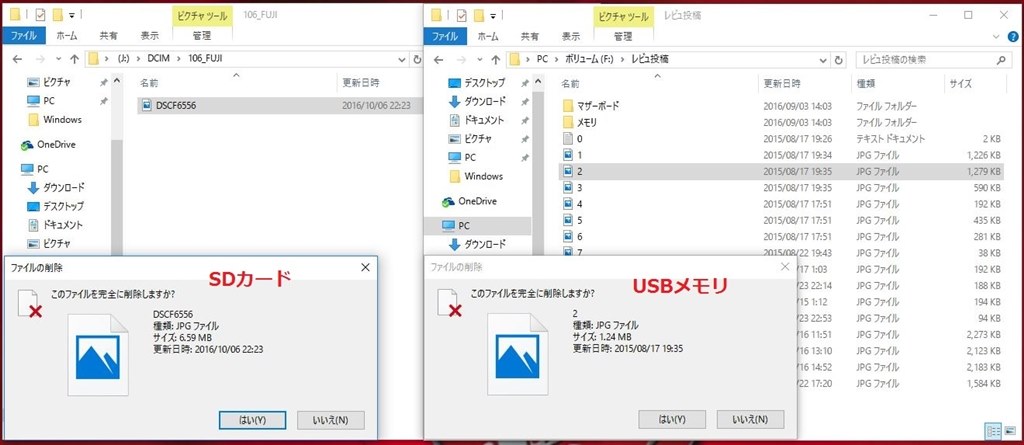Screen dimensions: 1024x445
Task: Open 共有 tab in right Explorer window
Action: pos(530,36)
